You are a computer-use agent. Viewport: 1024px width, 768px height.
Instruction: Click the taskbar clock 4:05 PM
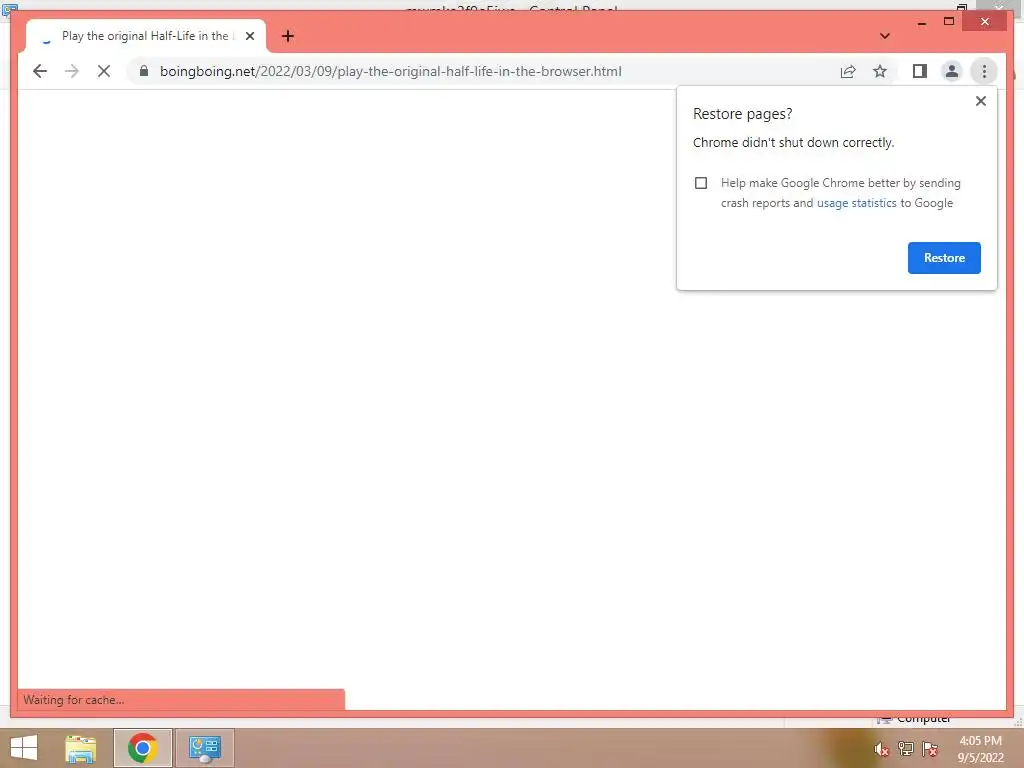pos(980,741)
